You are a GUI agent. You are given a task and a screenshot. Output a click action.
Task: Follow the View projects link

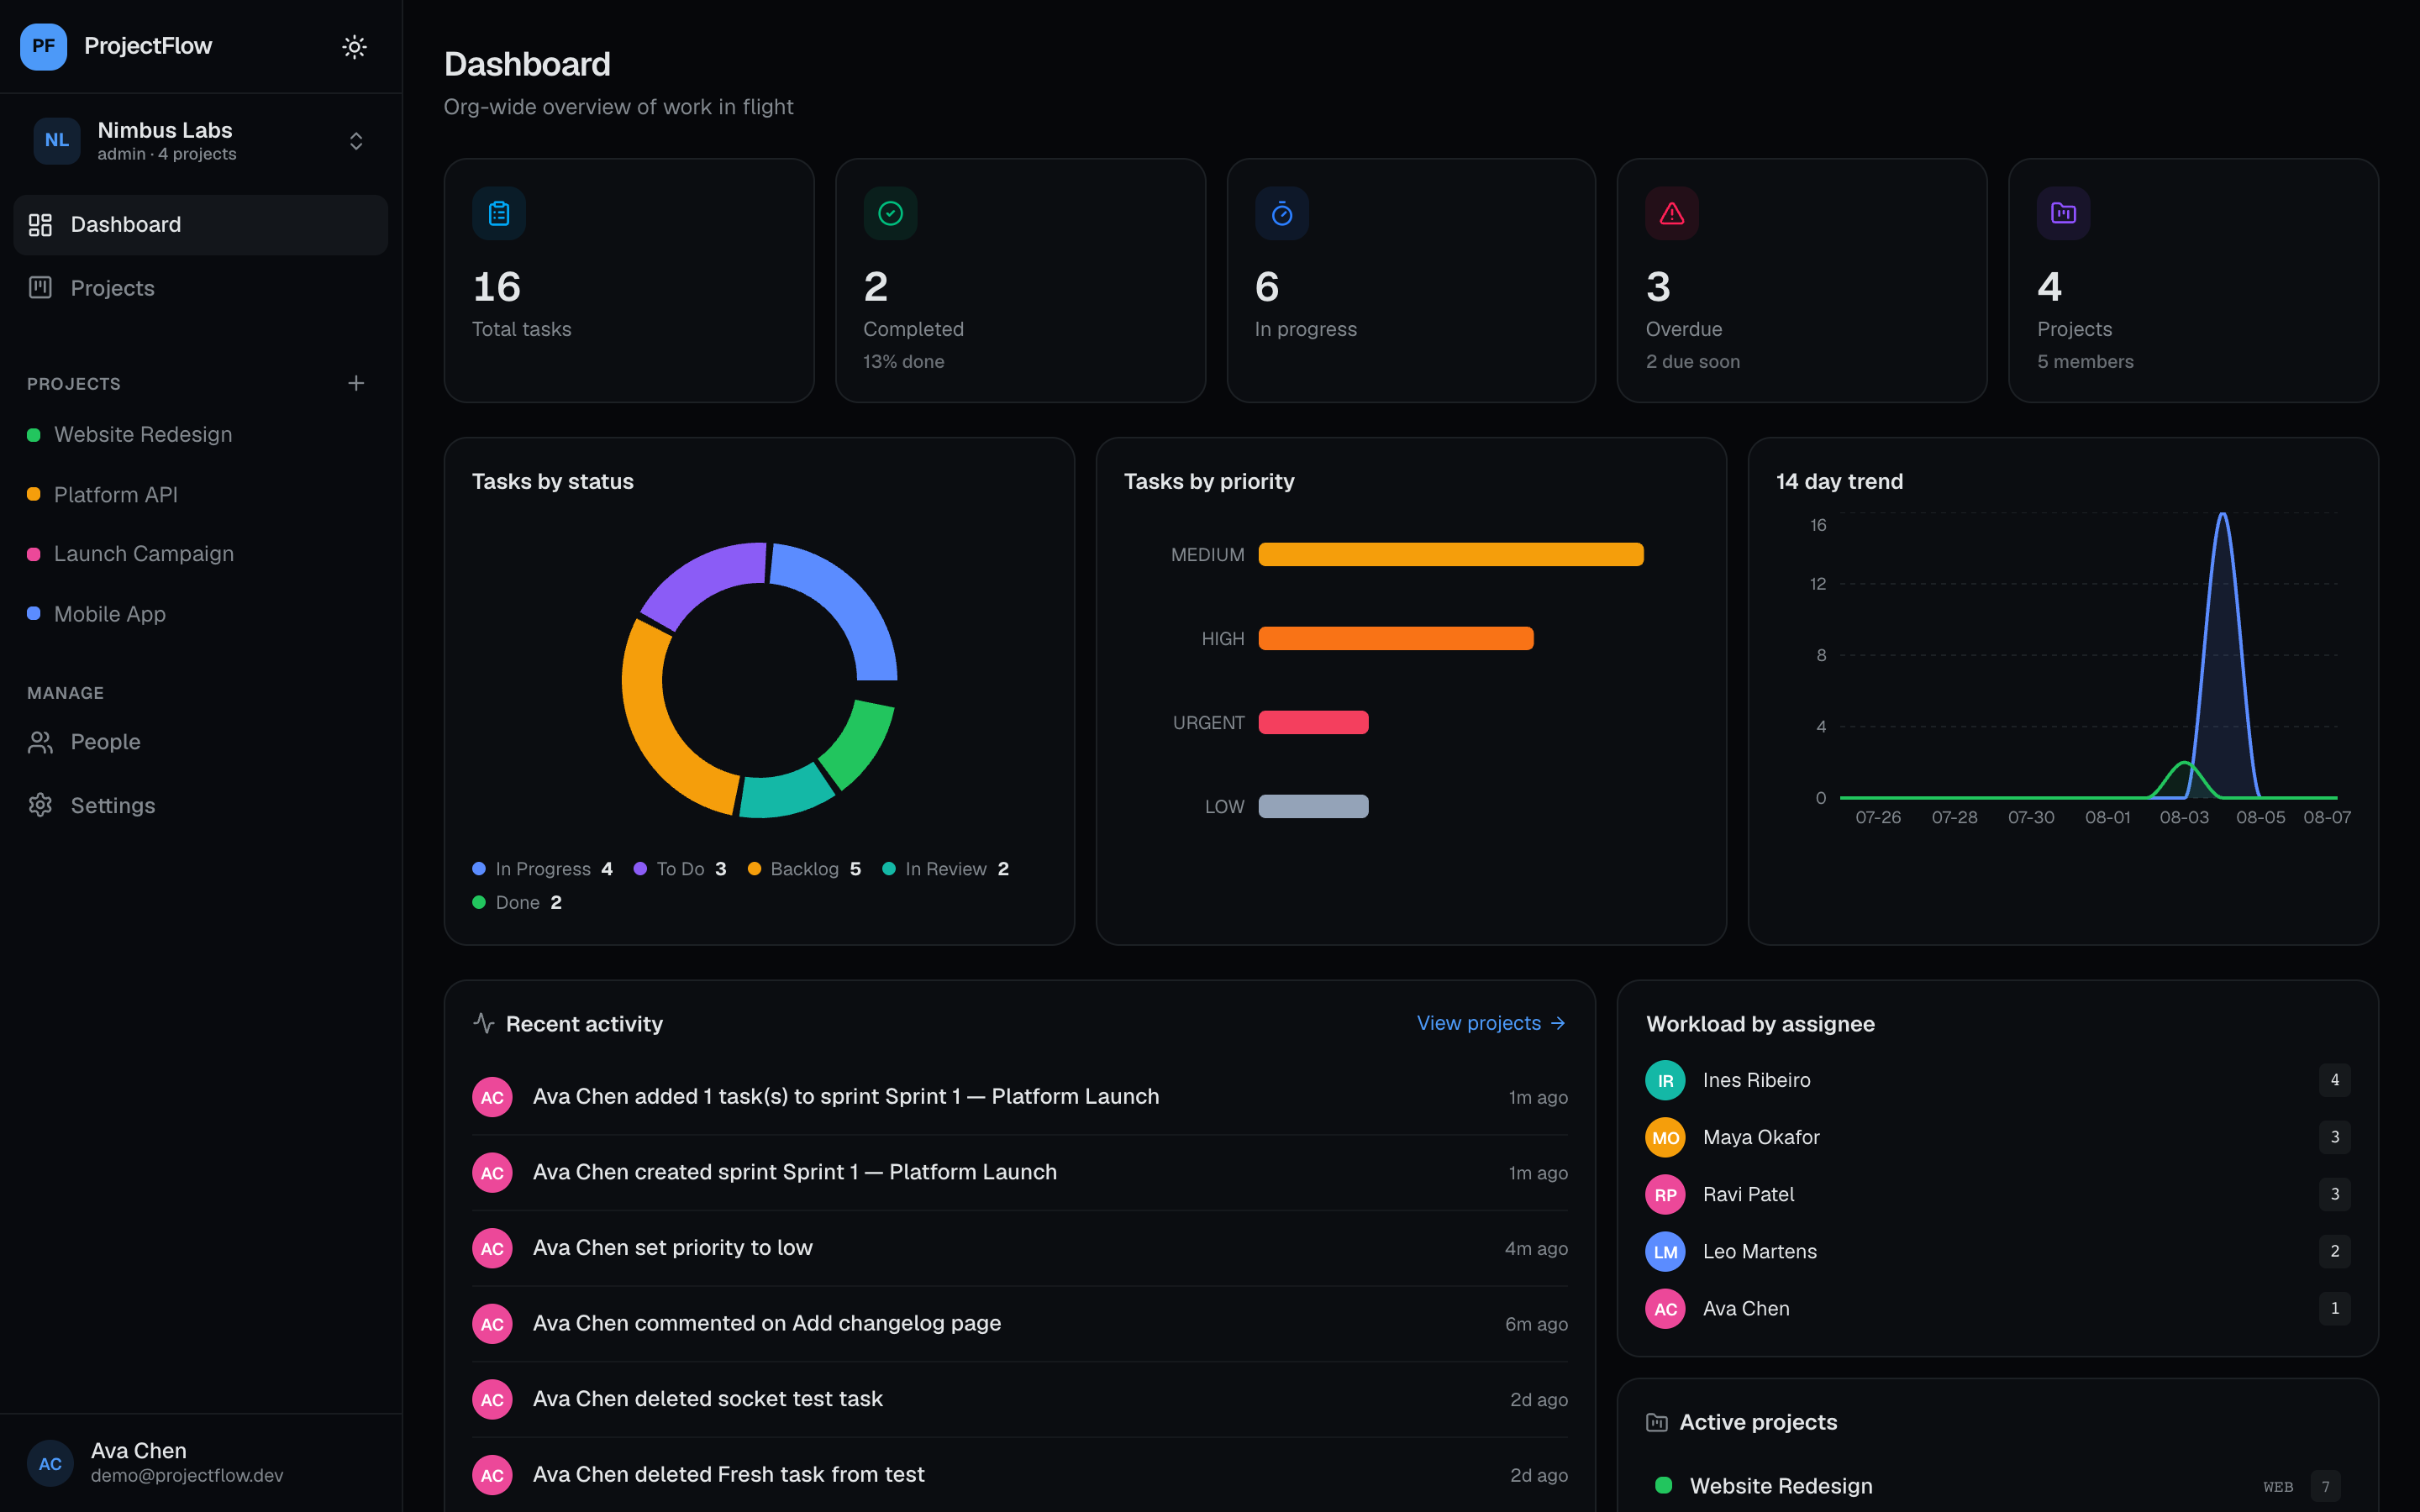(x=1491, y=1023)
